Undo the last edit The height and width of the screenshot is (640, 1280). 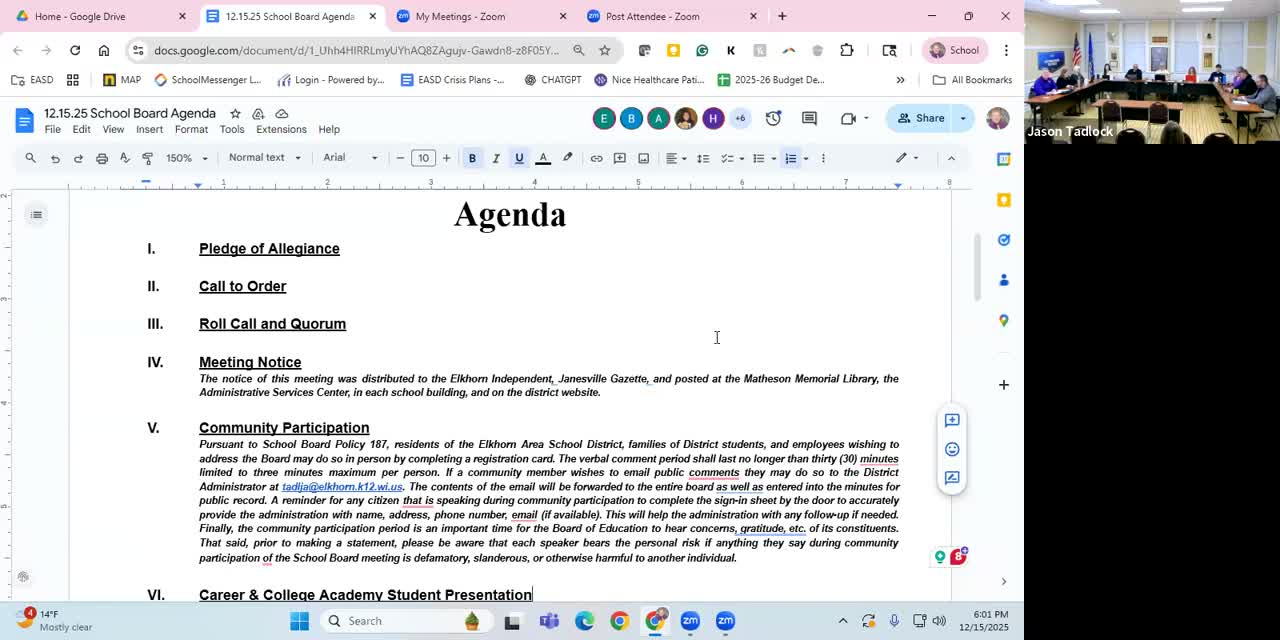[55, 158]
